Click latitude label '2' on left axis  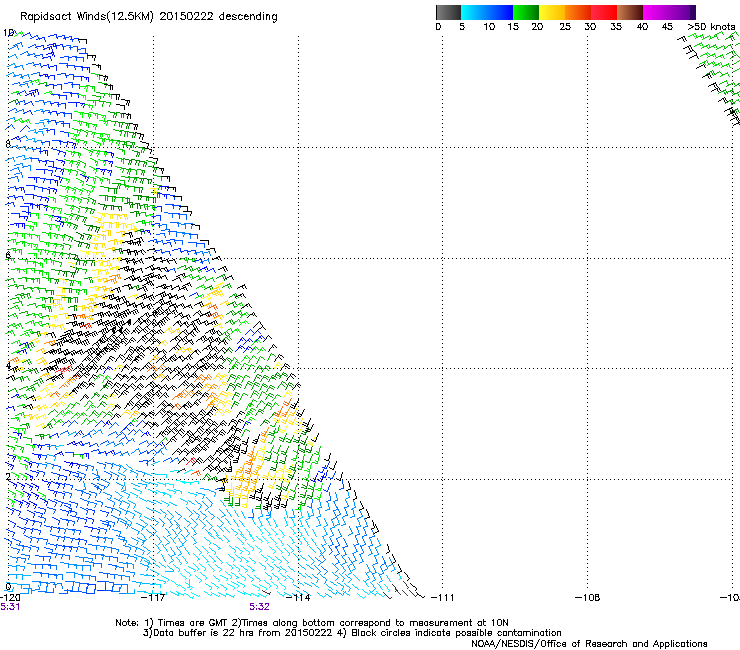(x=8, y=476)
